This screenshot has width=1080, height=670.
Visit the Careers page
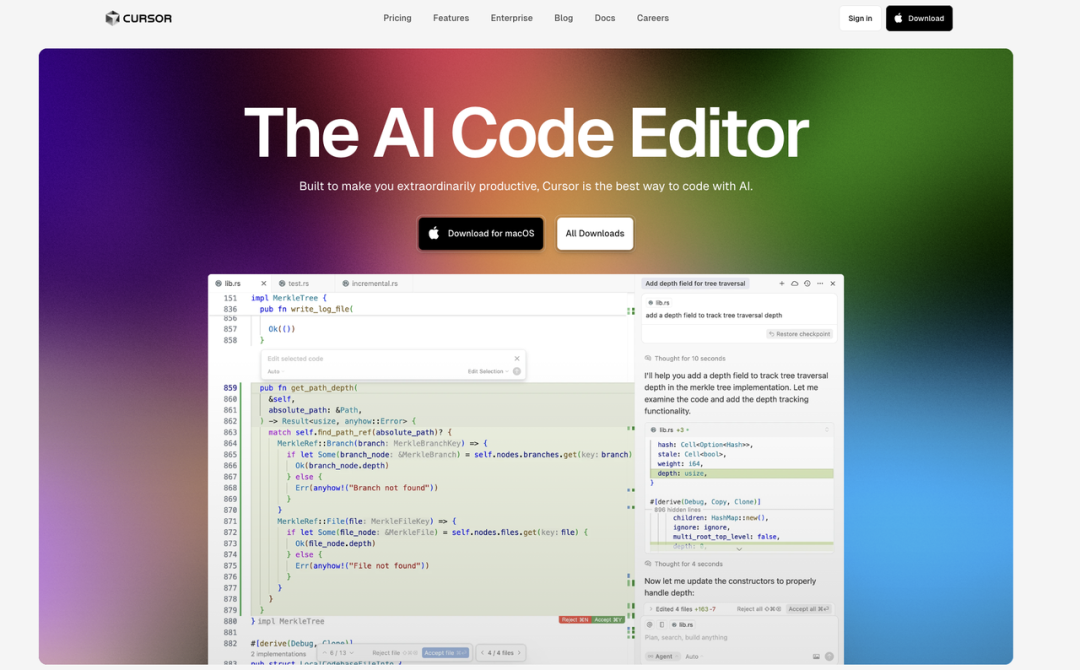pyautogui.click(x=653, y=18)
